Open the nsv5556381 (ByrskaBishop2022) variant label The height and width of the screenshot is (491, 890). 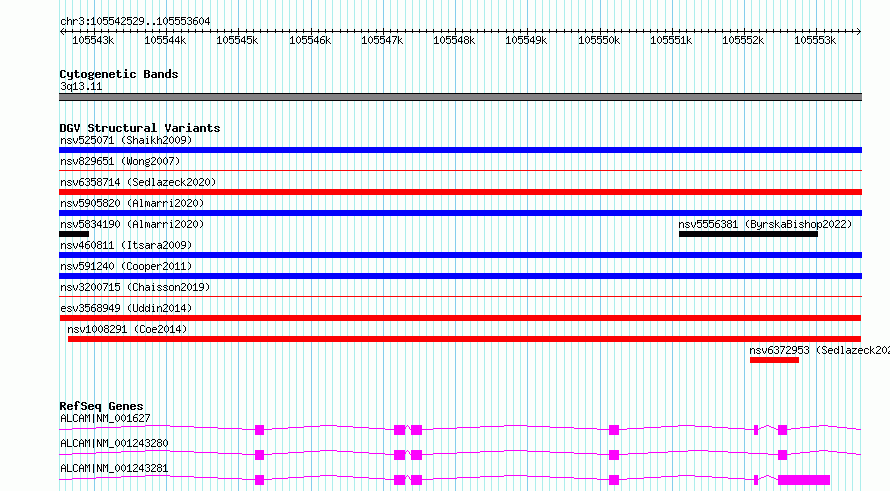[x=765, y=224]
